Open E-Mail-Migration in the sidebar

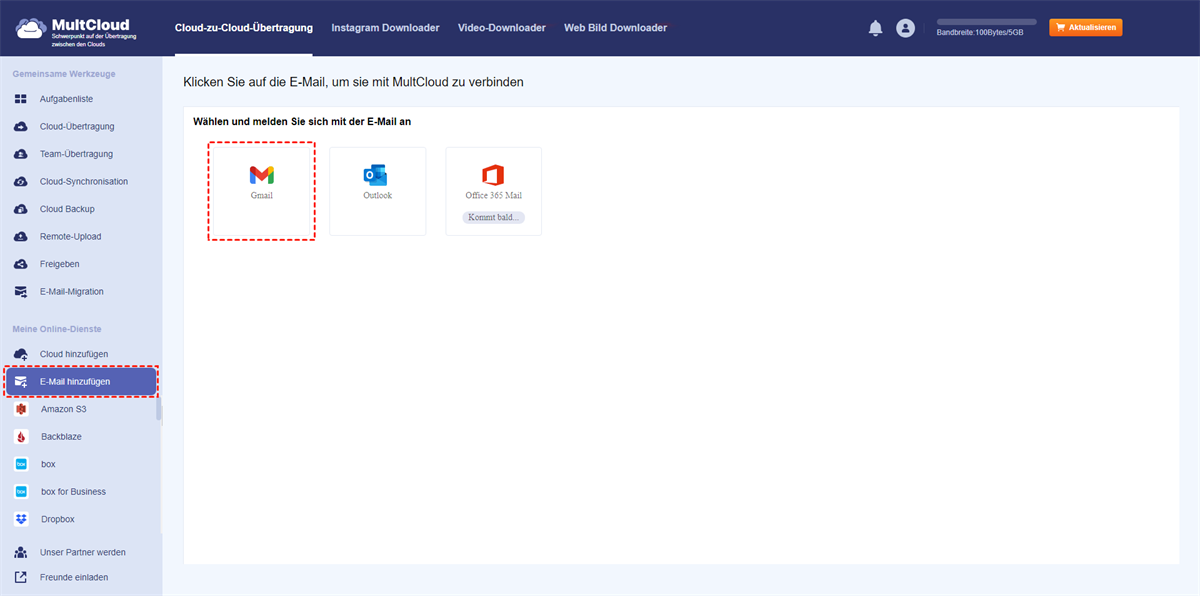[72, 292]
